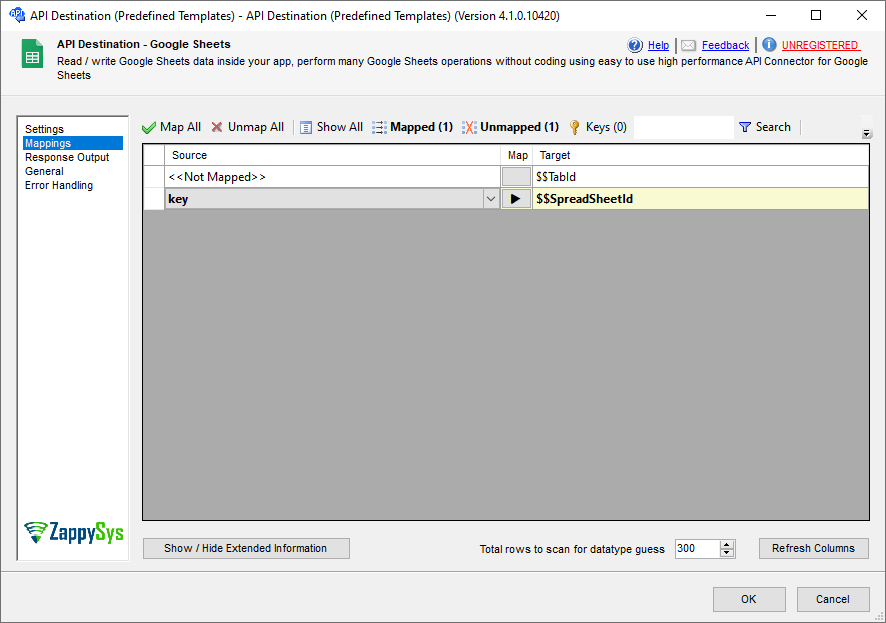Image resolution: width=886 pixels, height=623 pixels.
Task: Click the Map column header
Action: 516,155
